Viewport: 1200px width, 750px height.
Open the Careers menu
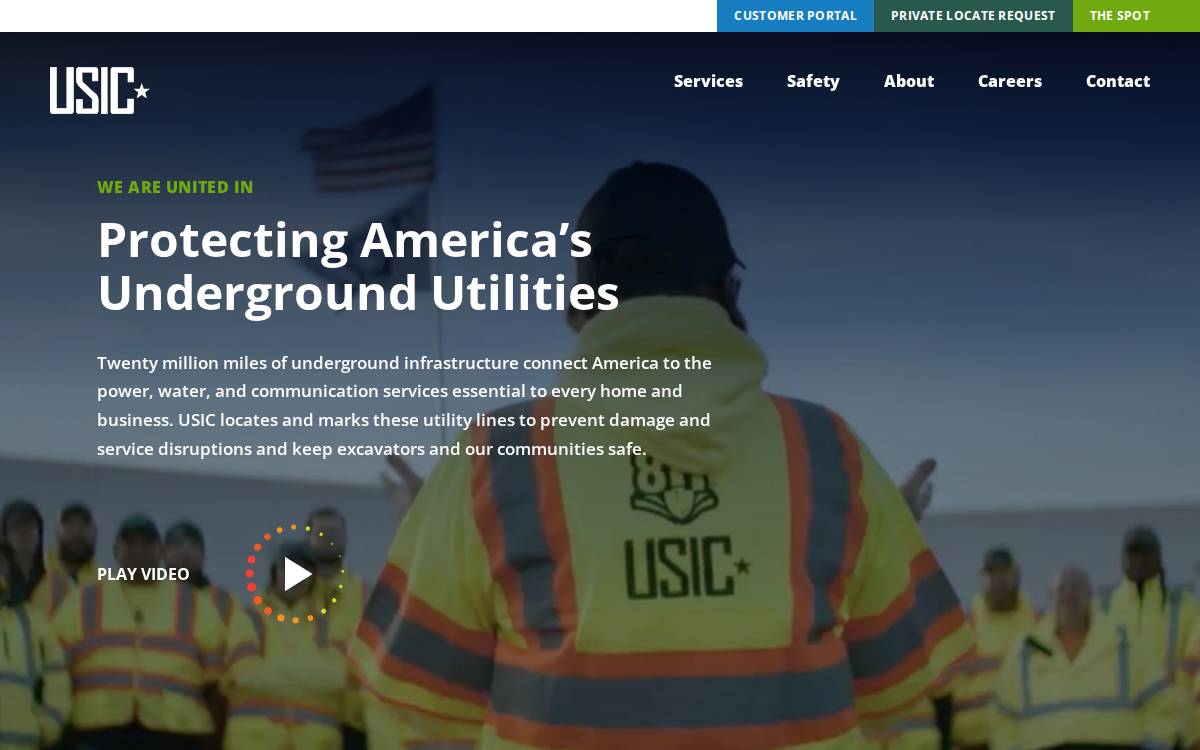(x=1010, y=81)
